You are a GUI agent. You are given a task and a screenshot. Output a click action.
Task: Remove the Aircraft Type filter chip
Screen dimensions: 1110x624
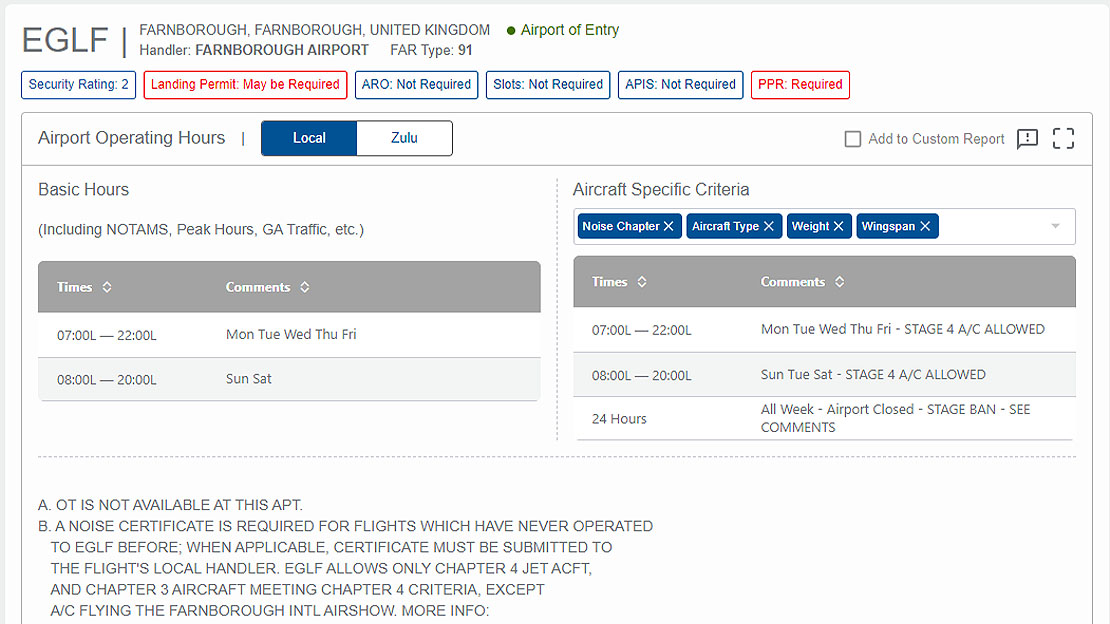point(769,226)
